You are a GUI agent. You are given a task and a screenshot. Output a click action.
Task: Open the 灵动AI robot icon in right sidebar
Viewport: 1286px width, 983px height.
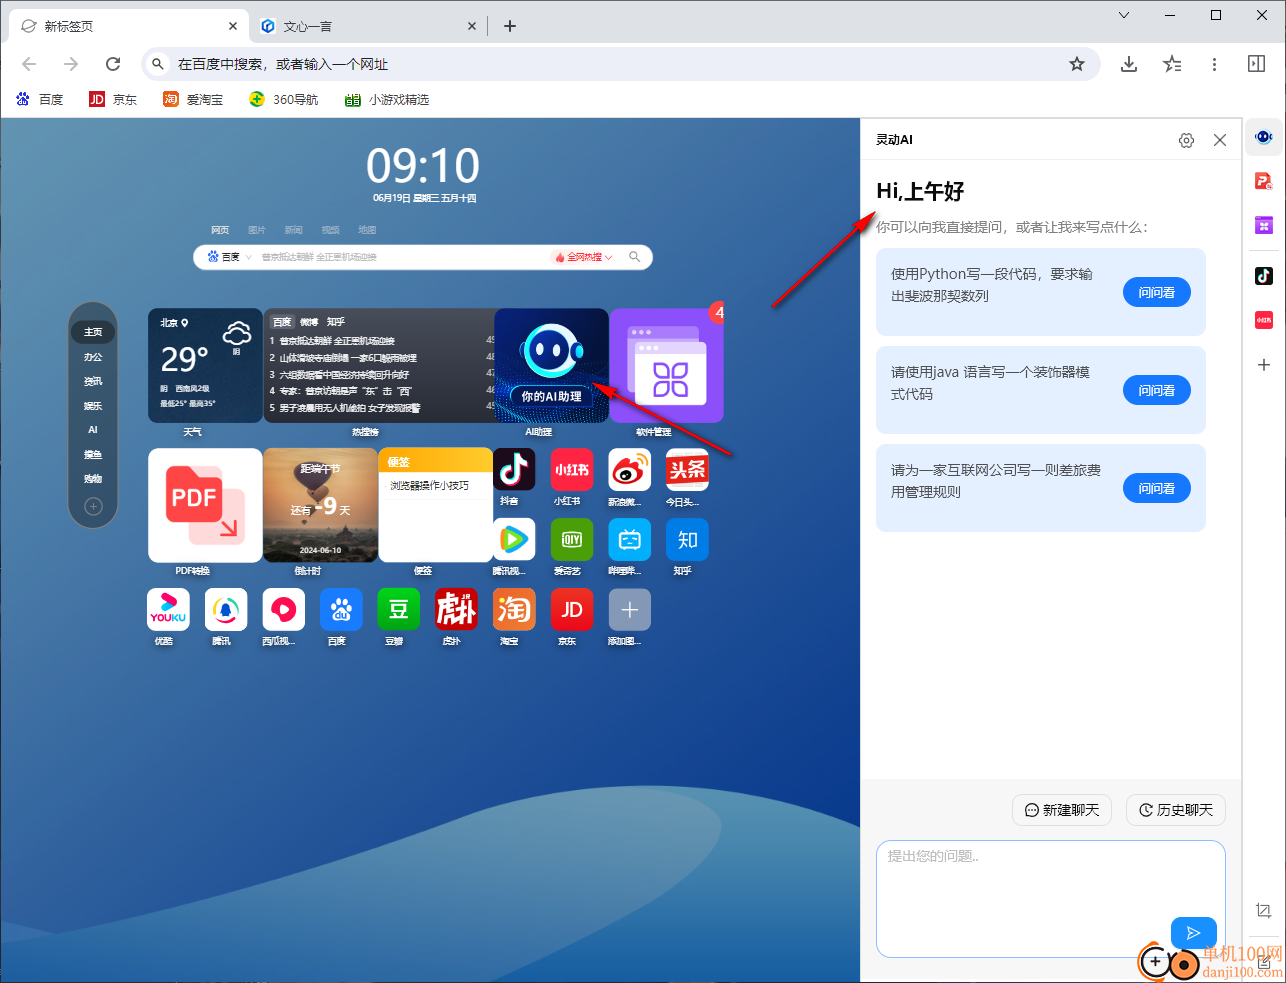click(1264, 137)
